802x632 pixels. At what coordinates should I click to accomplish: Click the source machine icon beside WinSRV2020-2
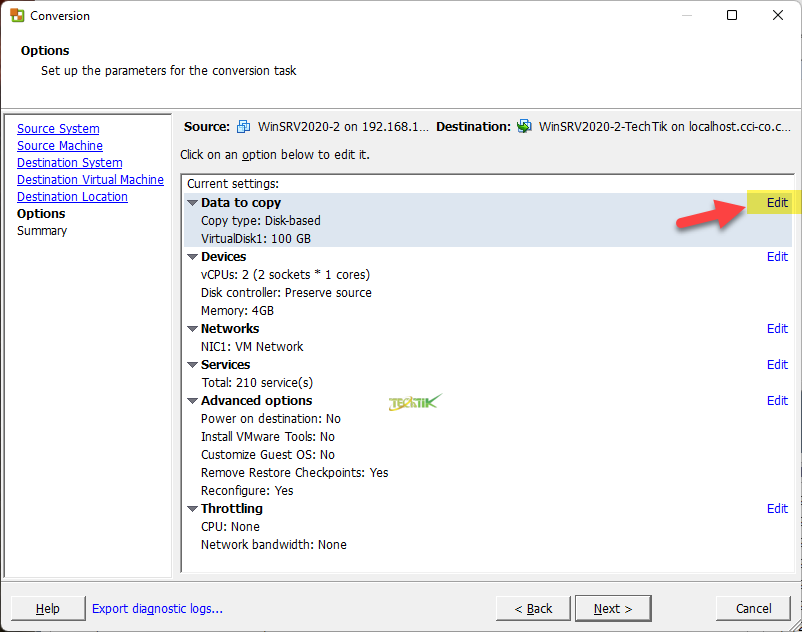click(243, 126)
